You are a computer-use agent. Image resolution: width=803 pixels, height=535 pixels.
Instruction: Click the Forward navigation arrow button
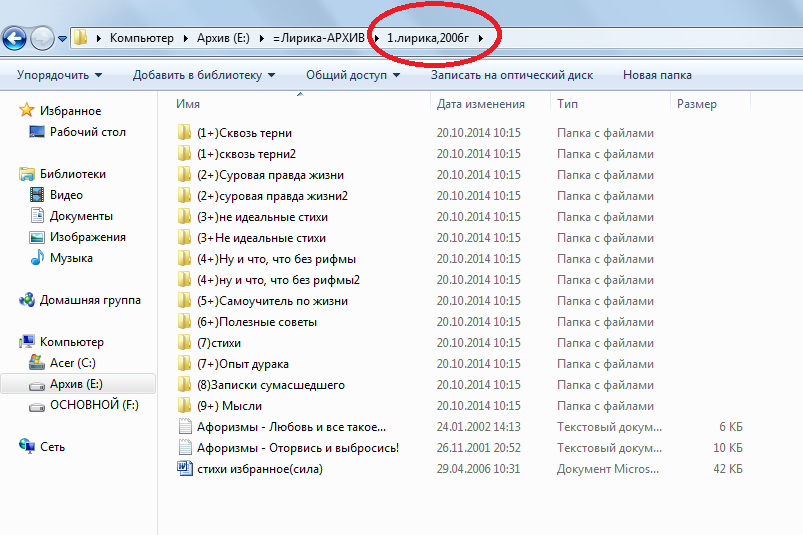[x=42, y=38]
